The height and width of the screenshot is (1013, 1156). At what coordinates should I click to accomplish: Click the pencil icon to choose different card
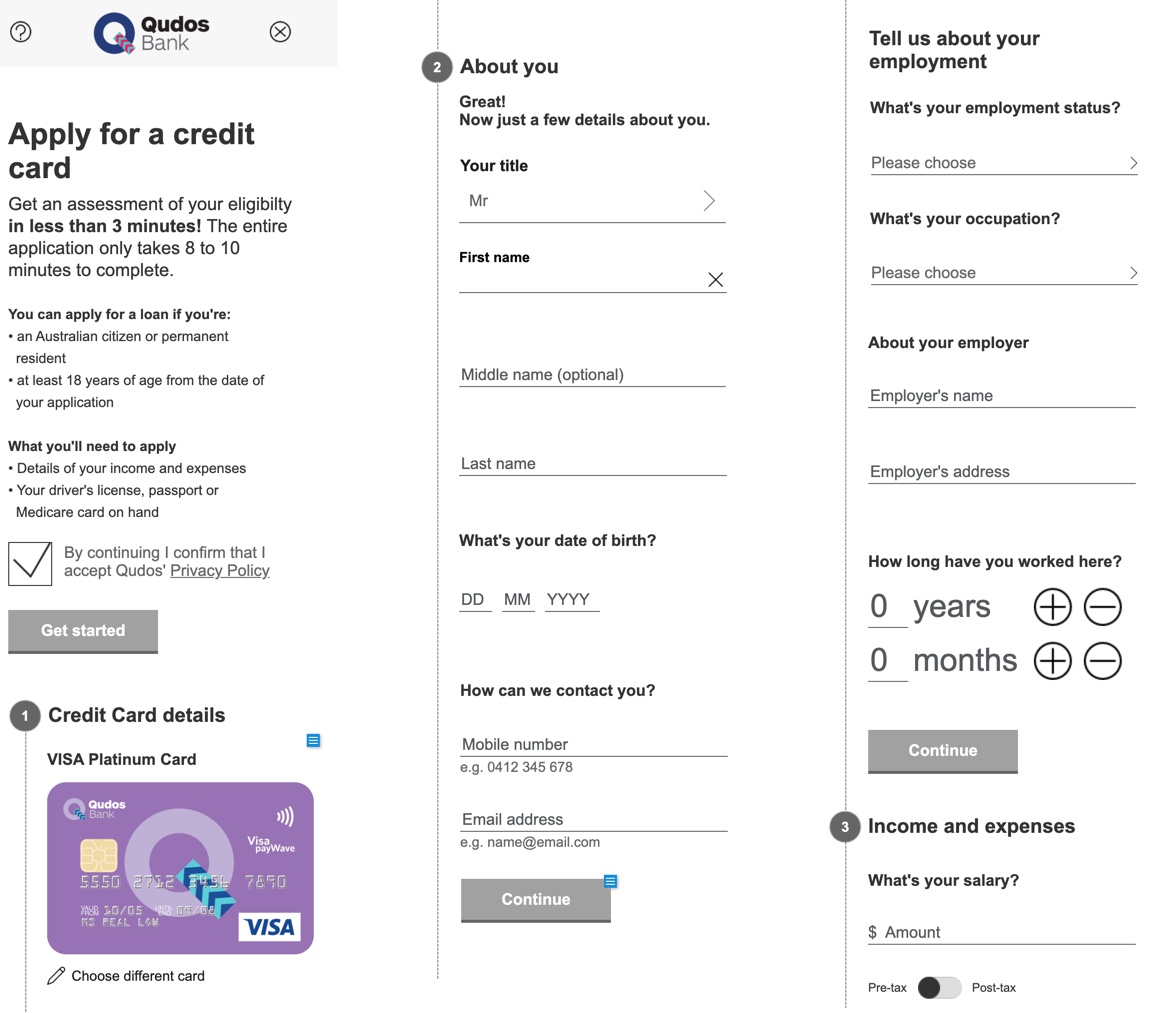(x=56, y=975)
